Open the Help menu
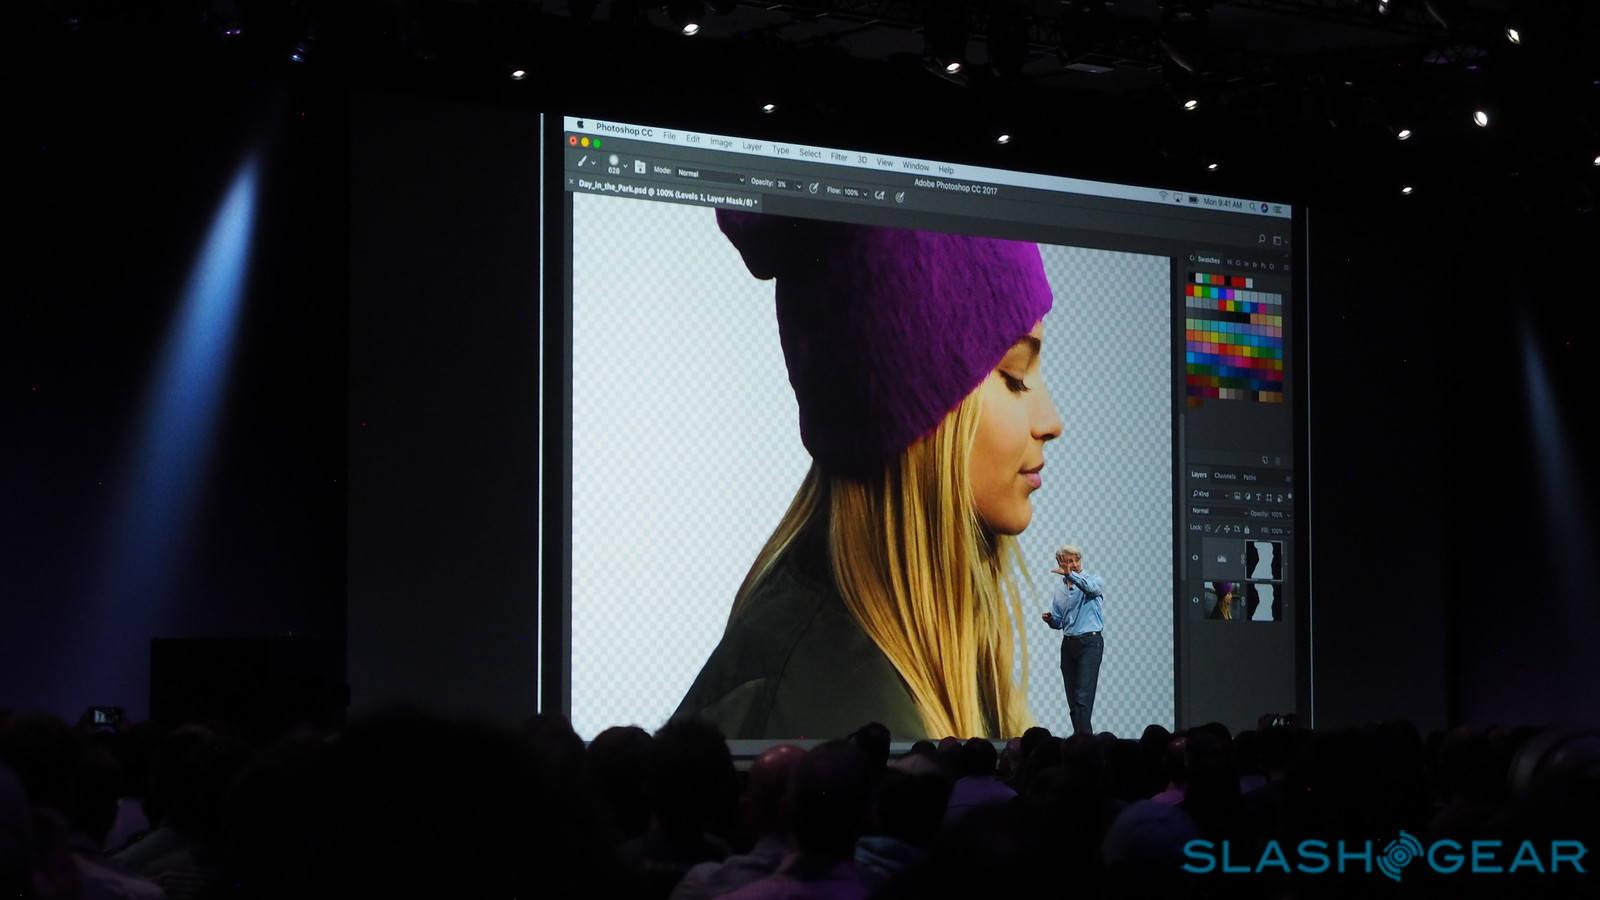 tap(946, 170)
